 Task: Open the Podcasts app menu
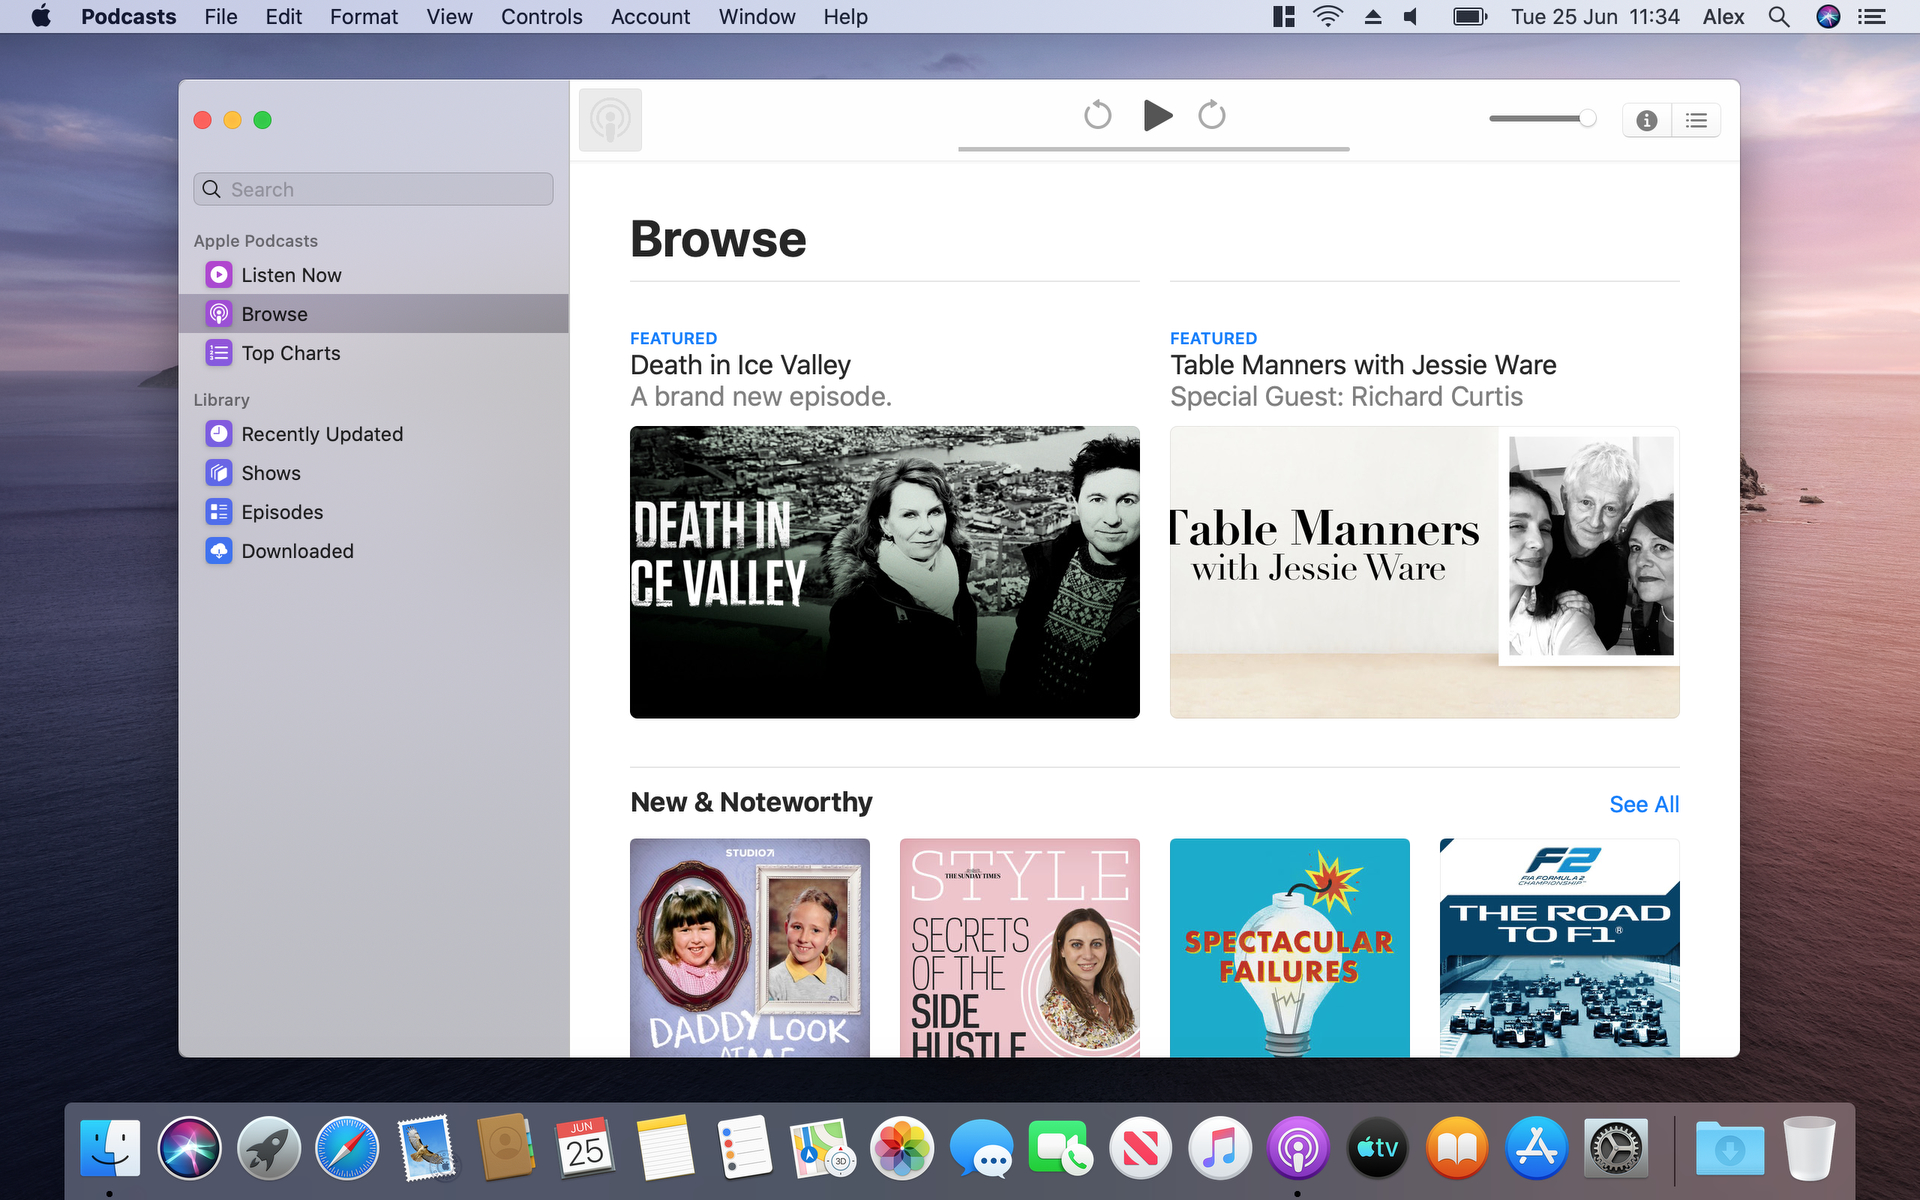129,17
